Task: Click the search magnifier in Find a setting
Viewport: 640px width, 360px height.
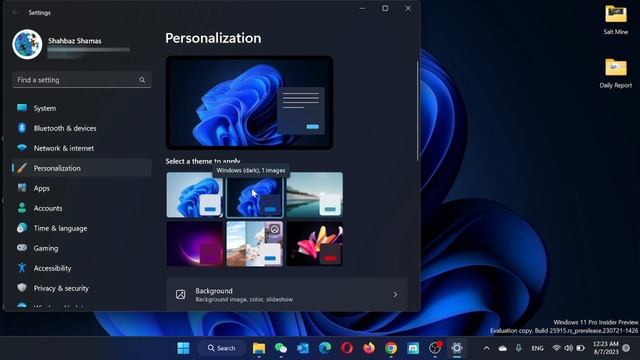Action: point(142,80)
